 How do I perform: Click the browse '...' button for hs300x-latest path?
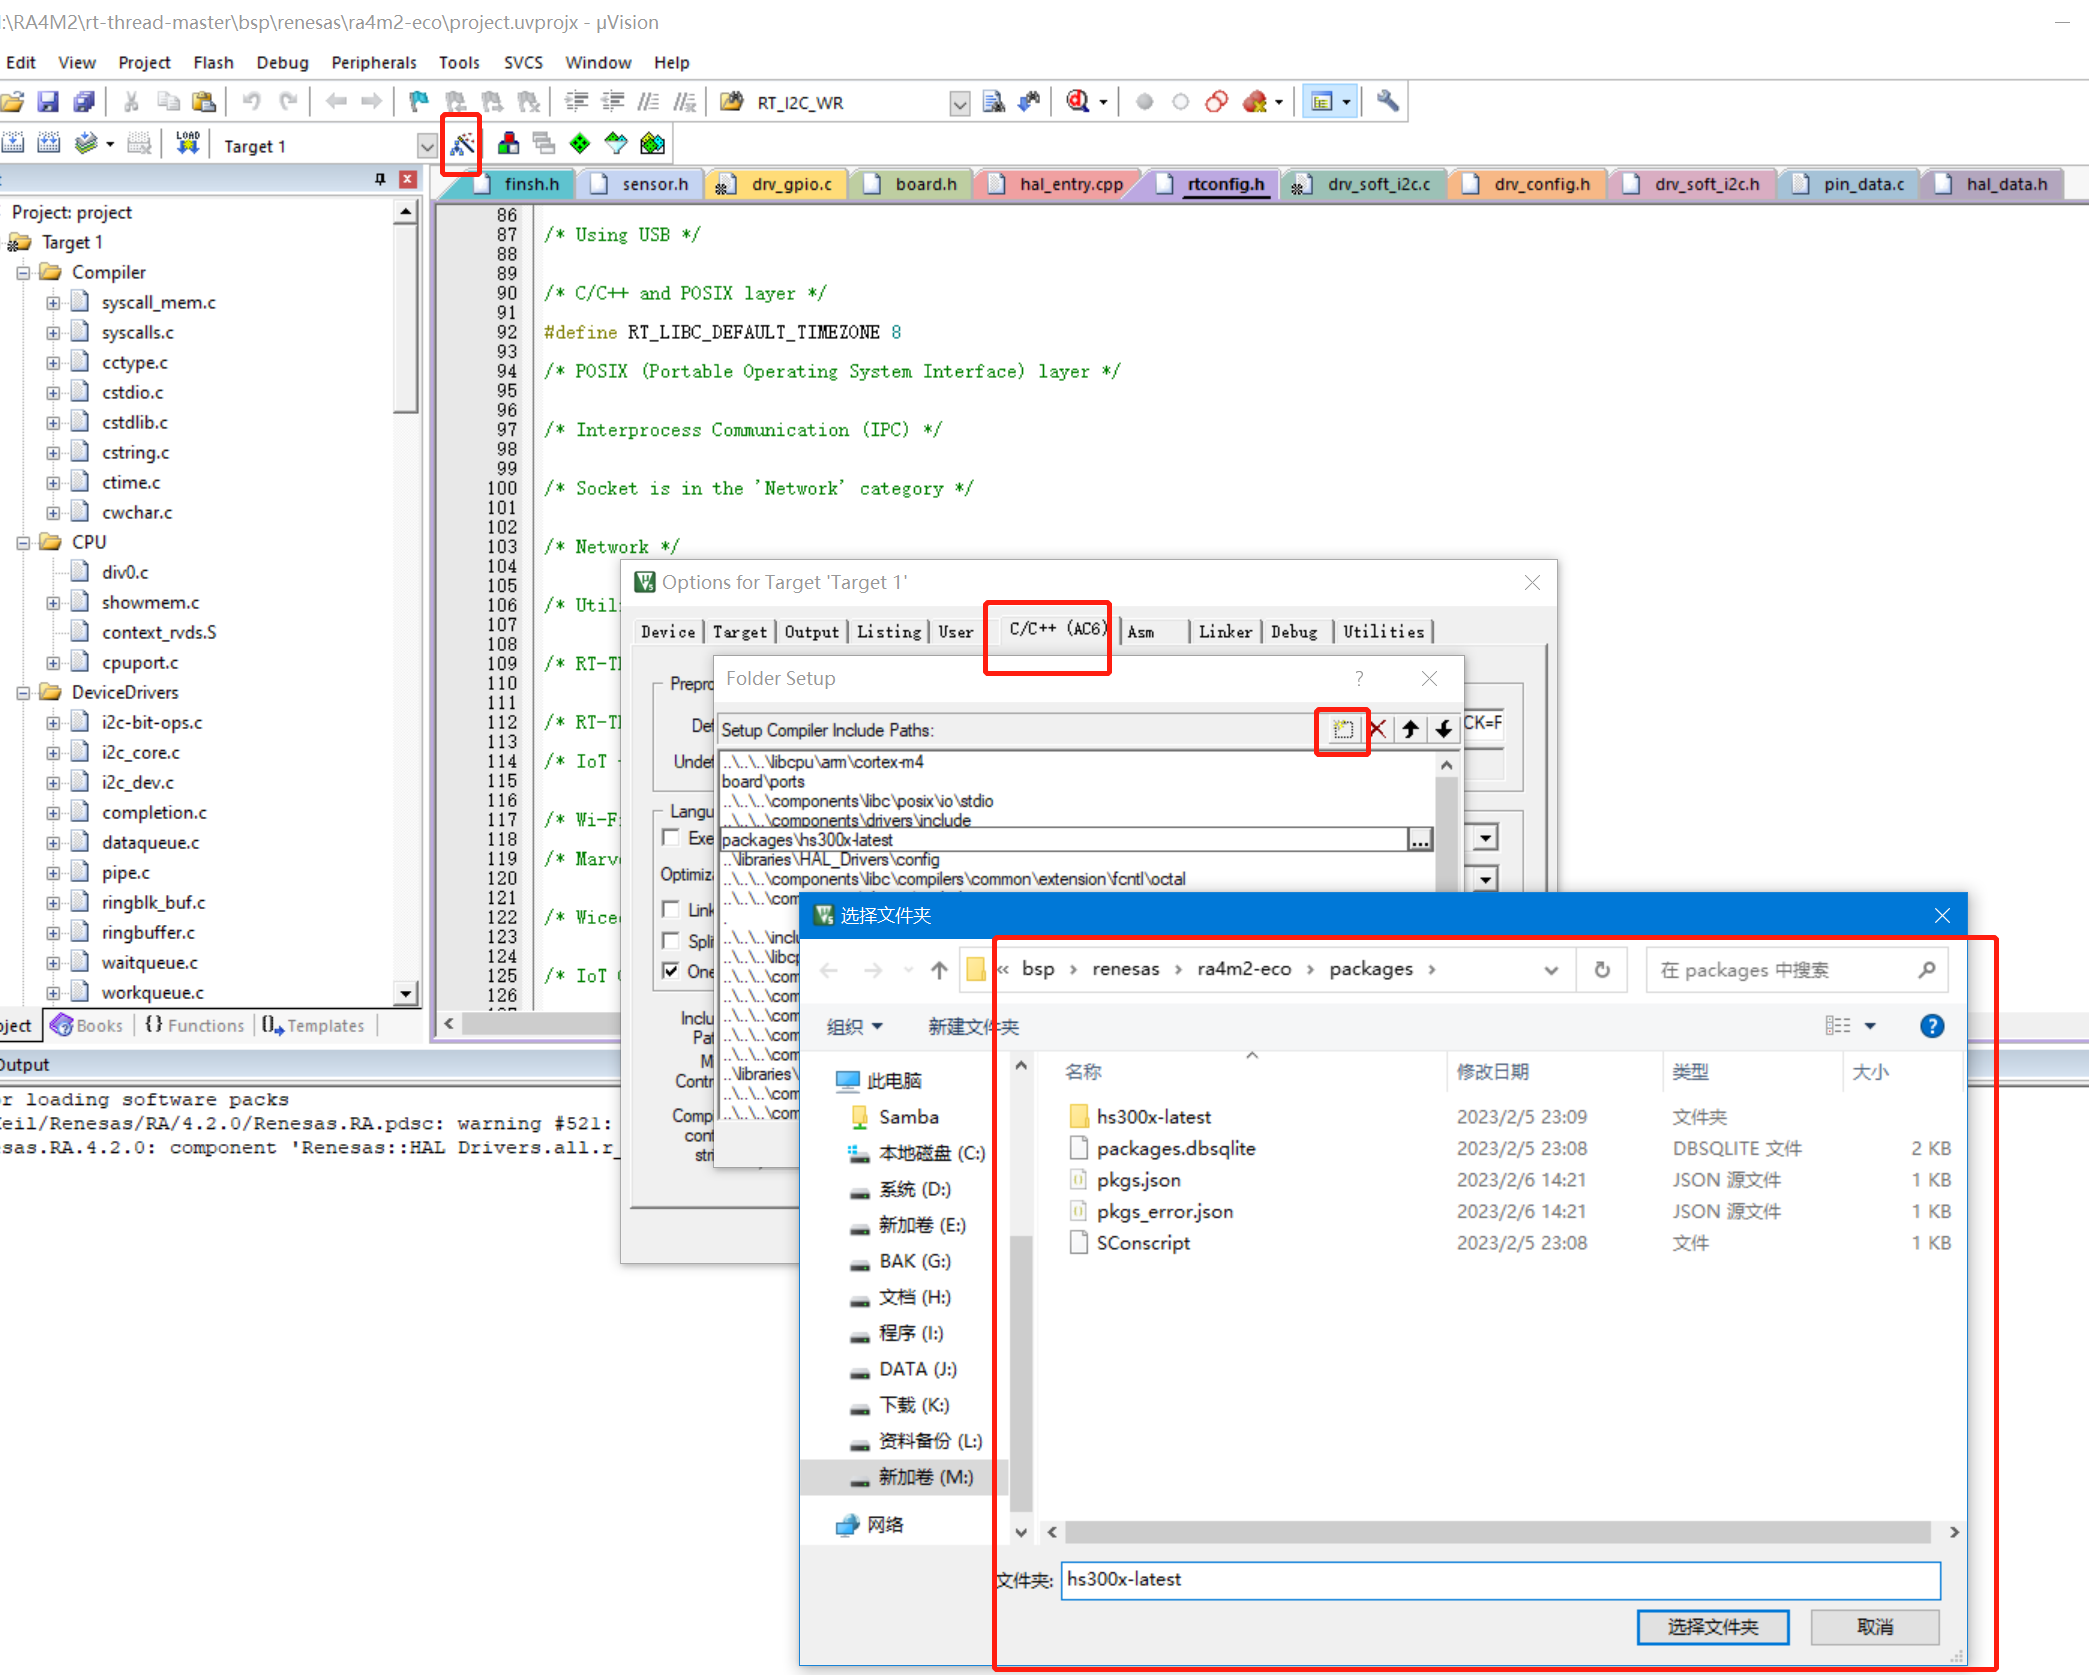click(x=1420, y=839)
